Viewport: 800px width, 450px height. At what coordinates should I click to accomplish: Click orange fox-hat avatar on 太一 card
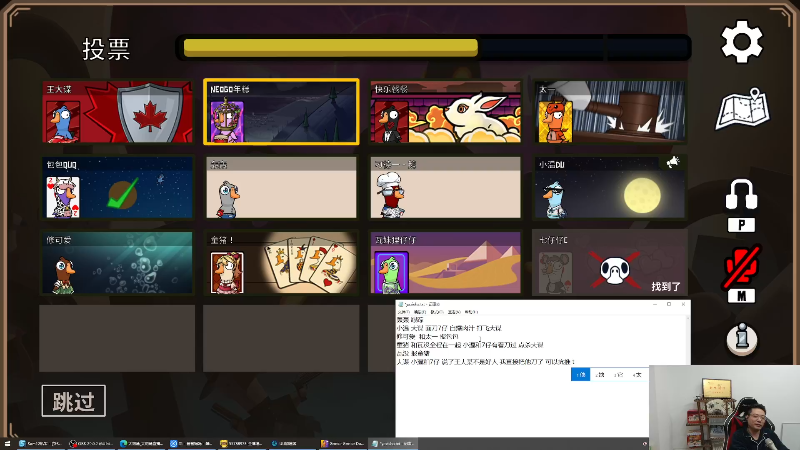[555, 121]
